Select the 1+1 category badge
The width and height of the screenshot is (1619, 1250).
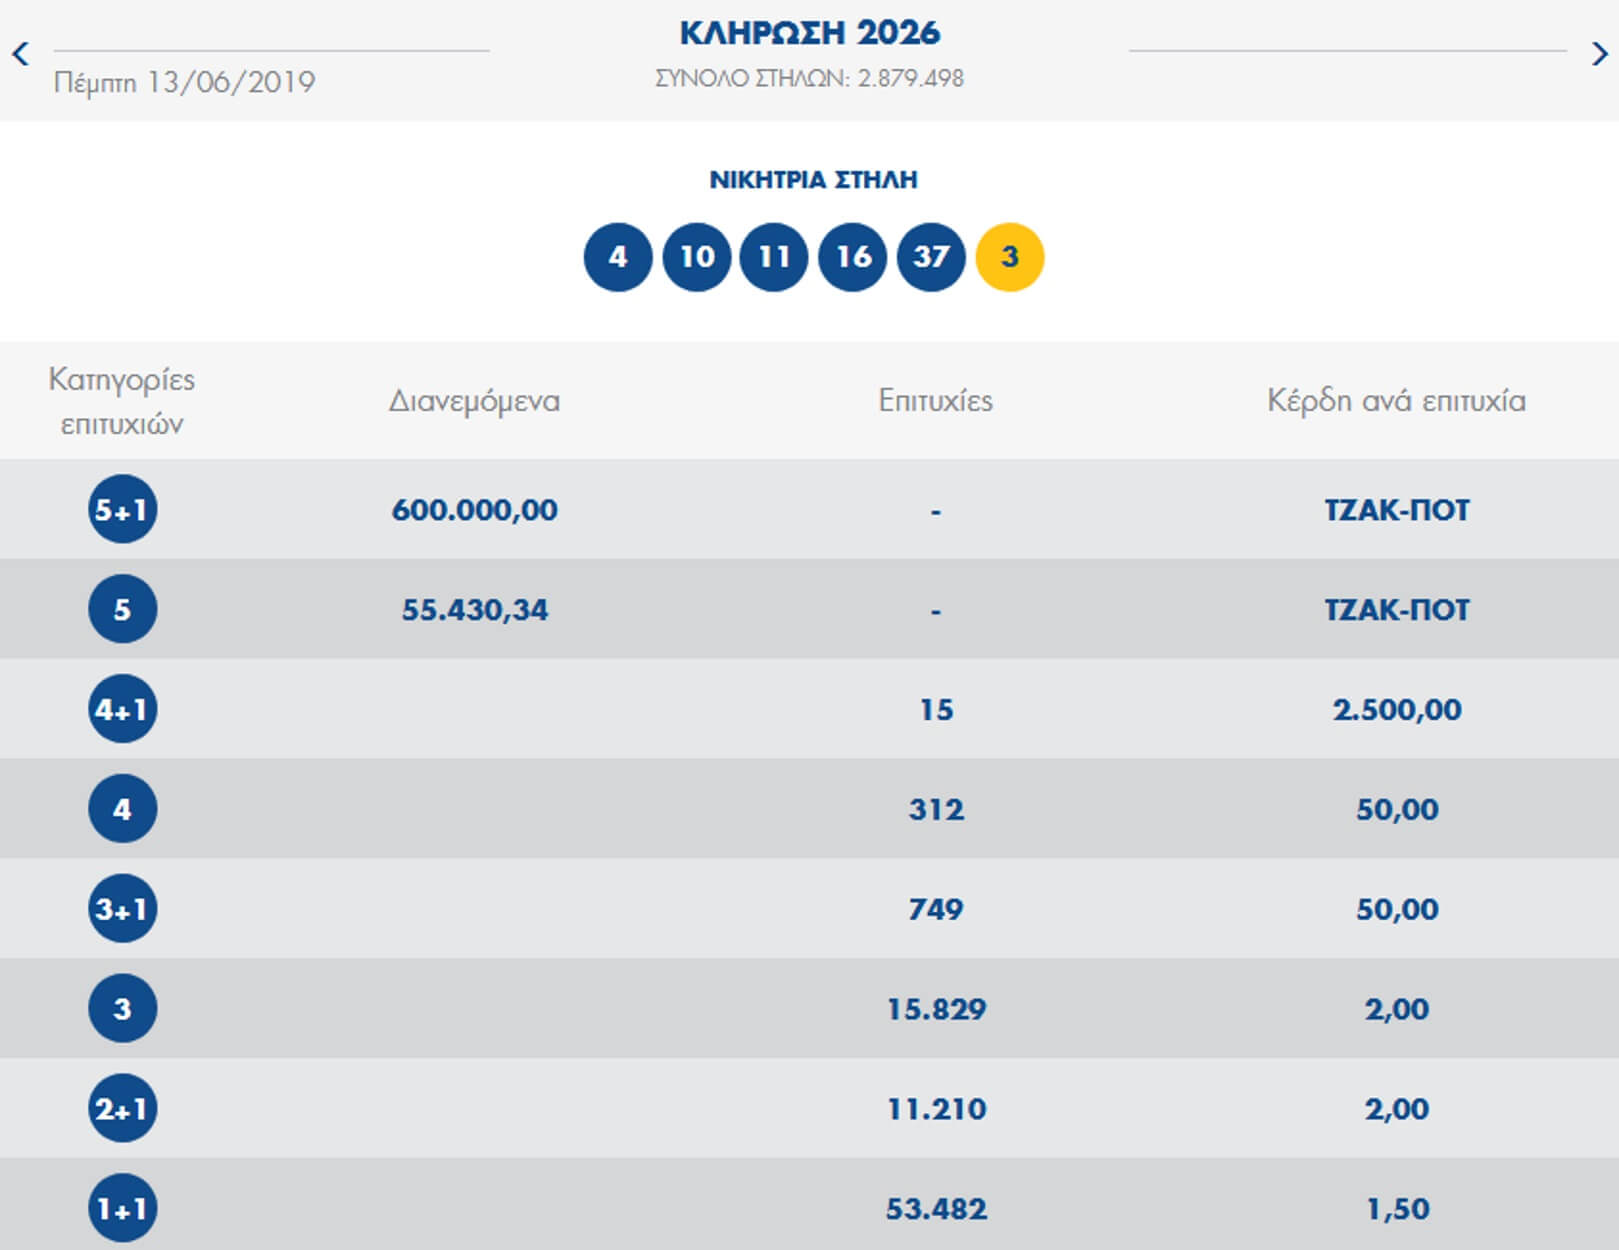point(122,1208)
